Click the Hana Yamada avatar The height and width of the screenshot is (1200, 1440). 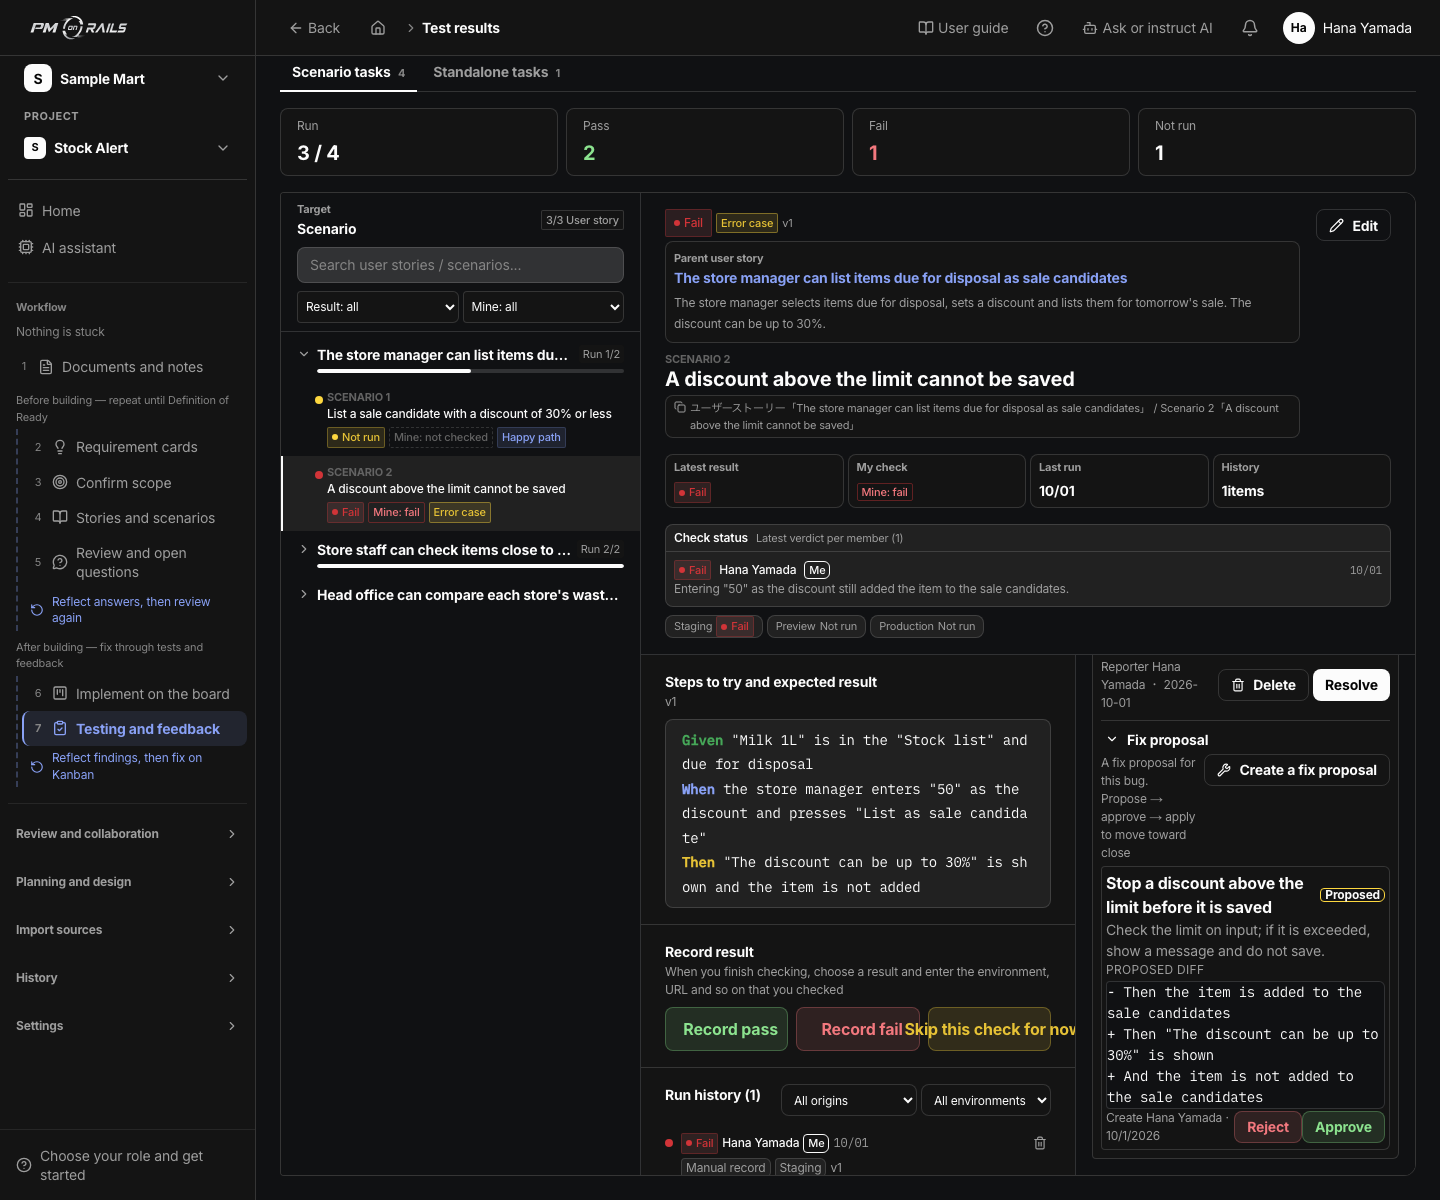[1298, 28]
